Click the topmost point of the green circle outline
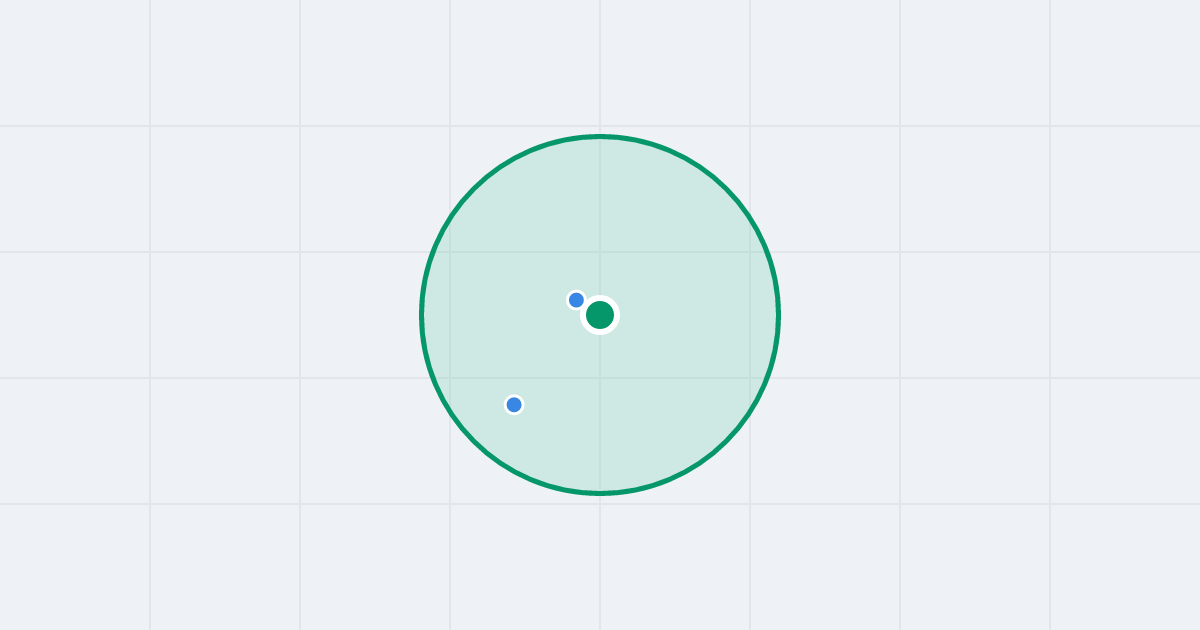Screen dimensions: 1200x630 click(600, 136)
